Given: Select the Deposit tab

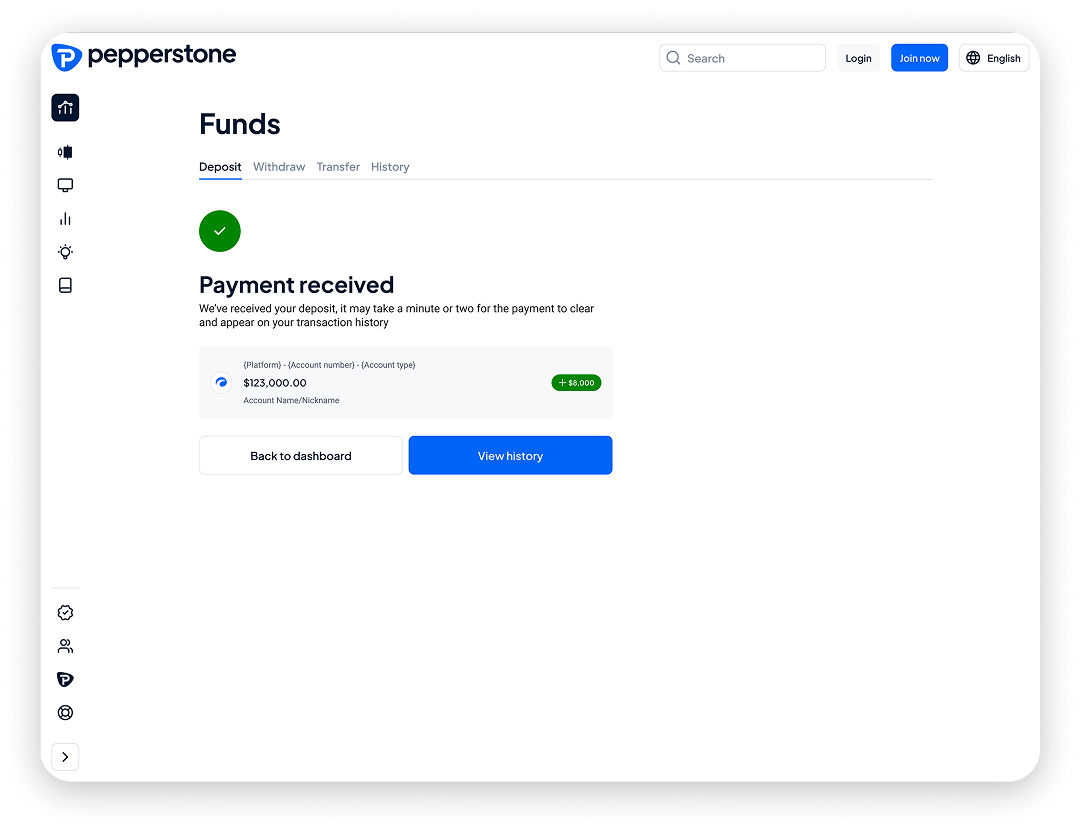Looking at the screenshot, I should [220, 167].
